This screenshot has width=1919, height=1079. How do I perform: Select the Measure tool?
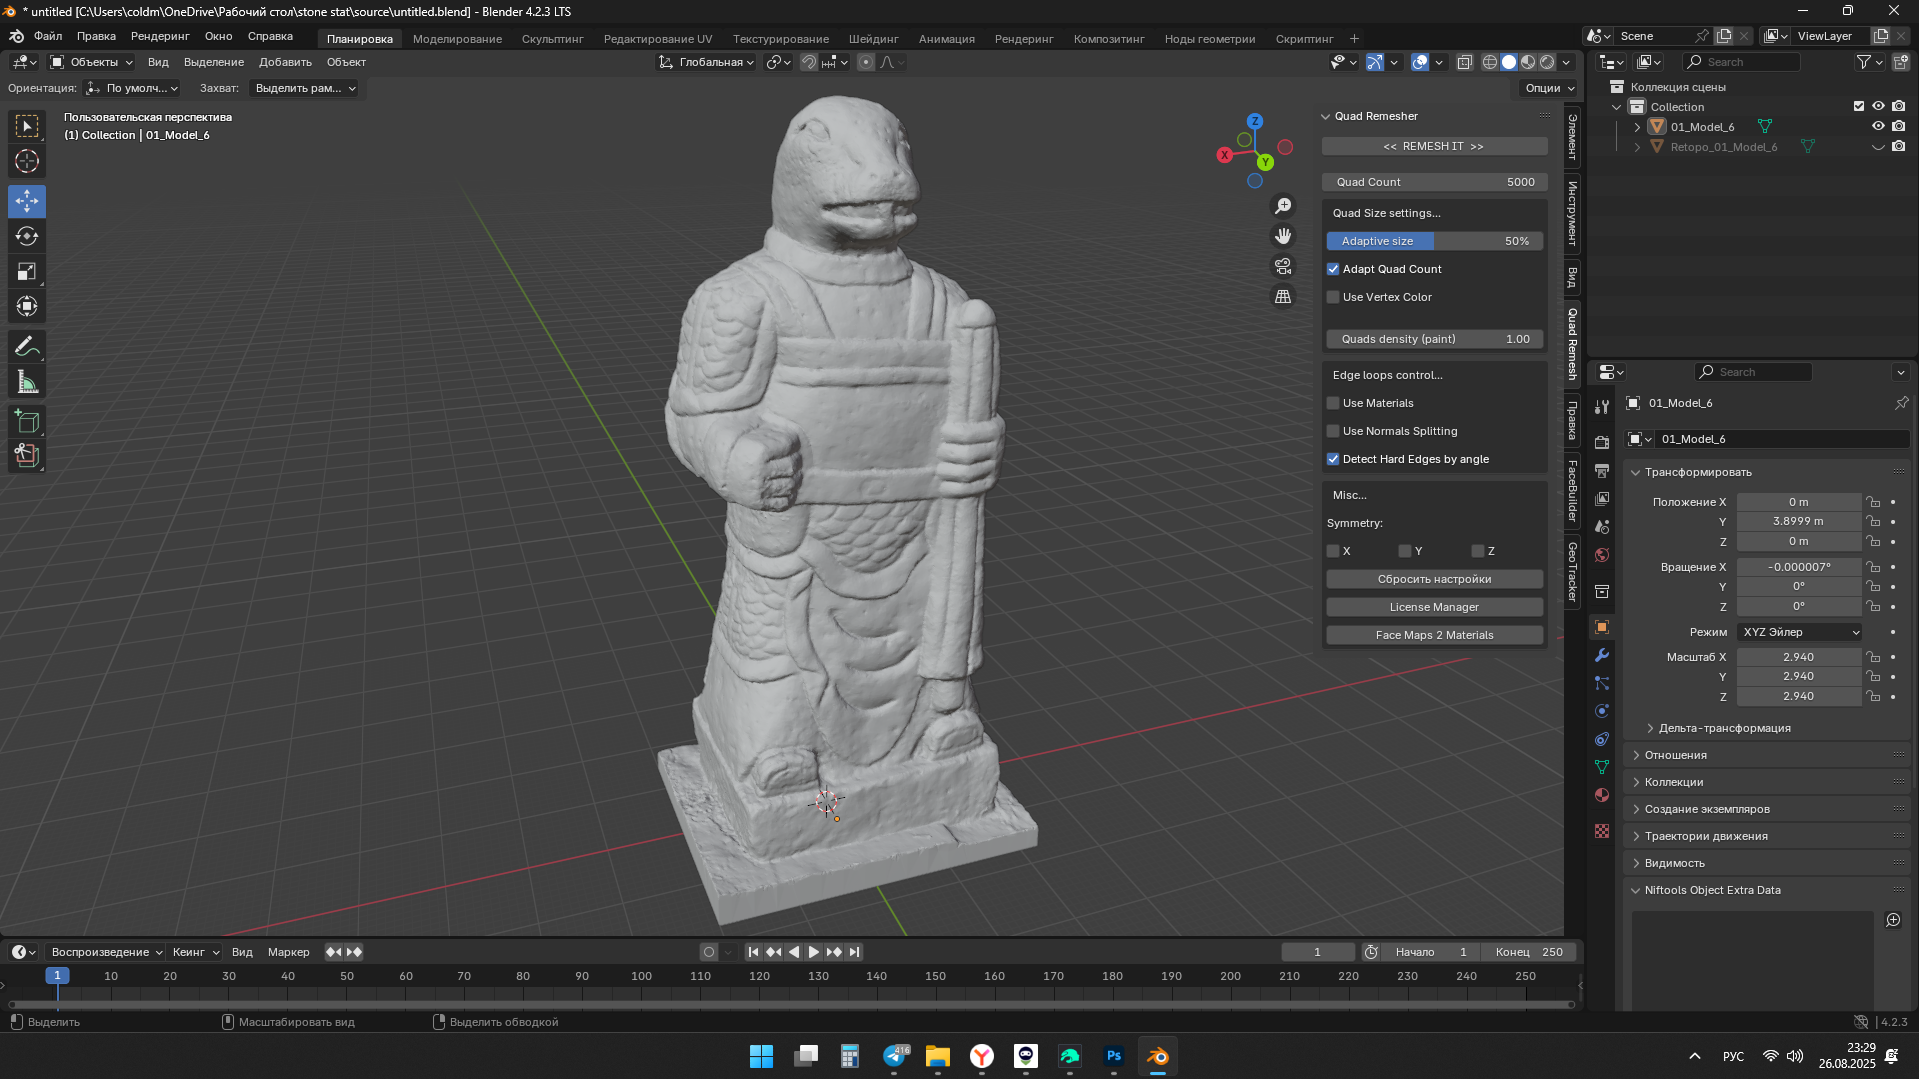(x=27, y=382)
